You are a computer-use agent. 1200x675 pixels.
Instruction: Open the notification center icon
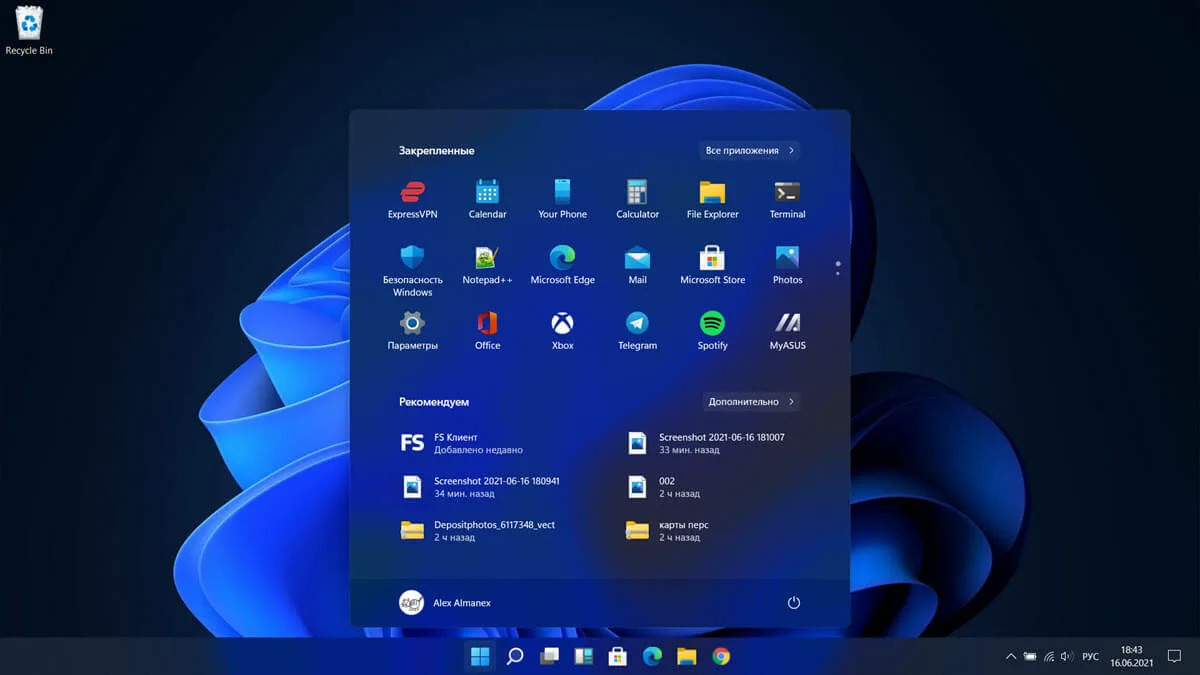pyautogui.click(x=1175, y=656)
